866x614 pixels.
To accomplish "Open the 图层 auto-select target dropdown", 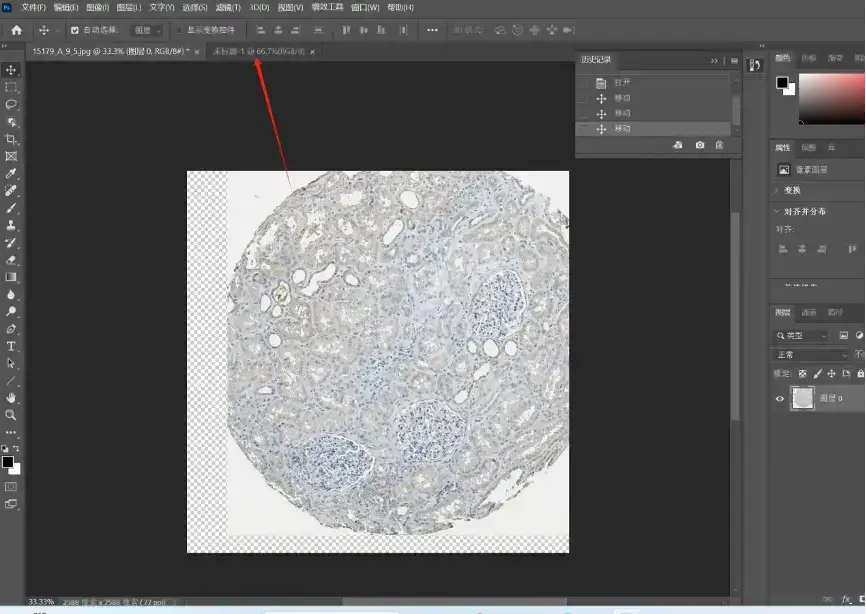I will coord(148,30).
